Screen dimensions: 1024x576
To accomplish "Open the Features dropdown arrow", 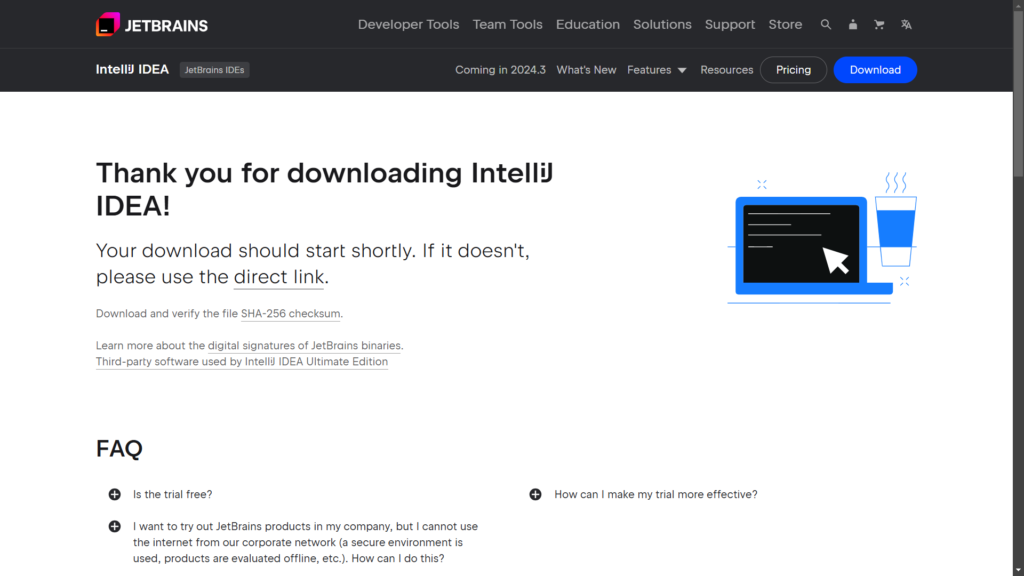I will [682, 70].
